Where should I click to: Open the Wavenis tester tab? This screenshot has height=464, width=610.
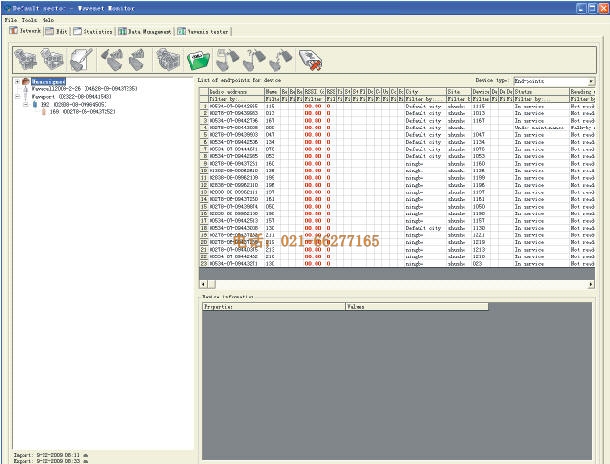pyautogui.click(x=203, y=32)
